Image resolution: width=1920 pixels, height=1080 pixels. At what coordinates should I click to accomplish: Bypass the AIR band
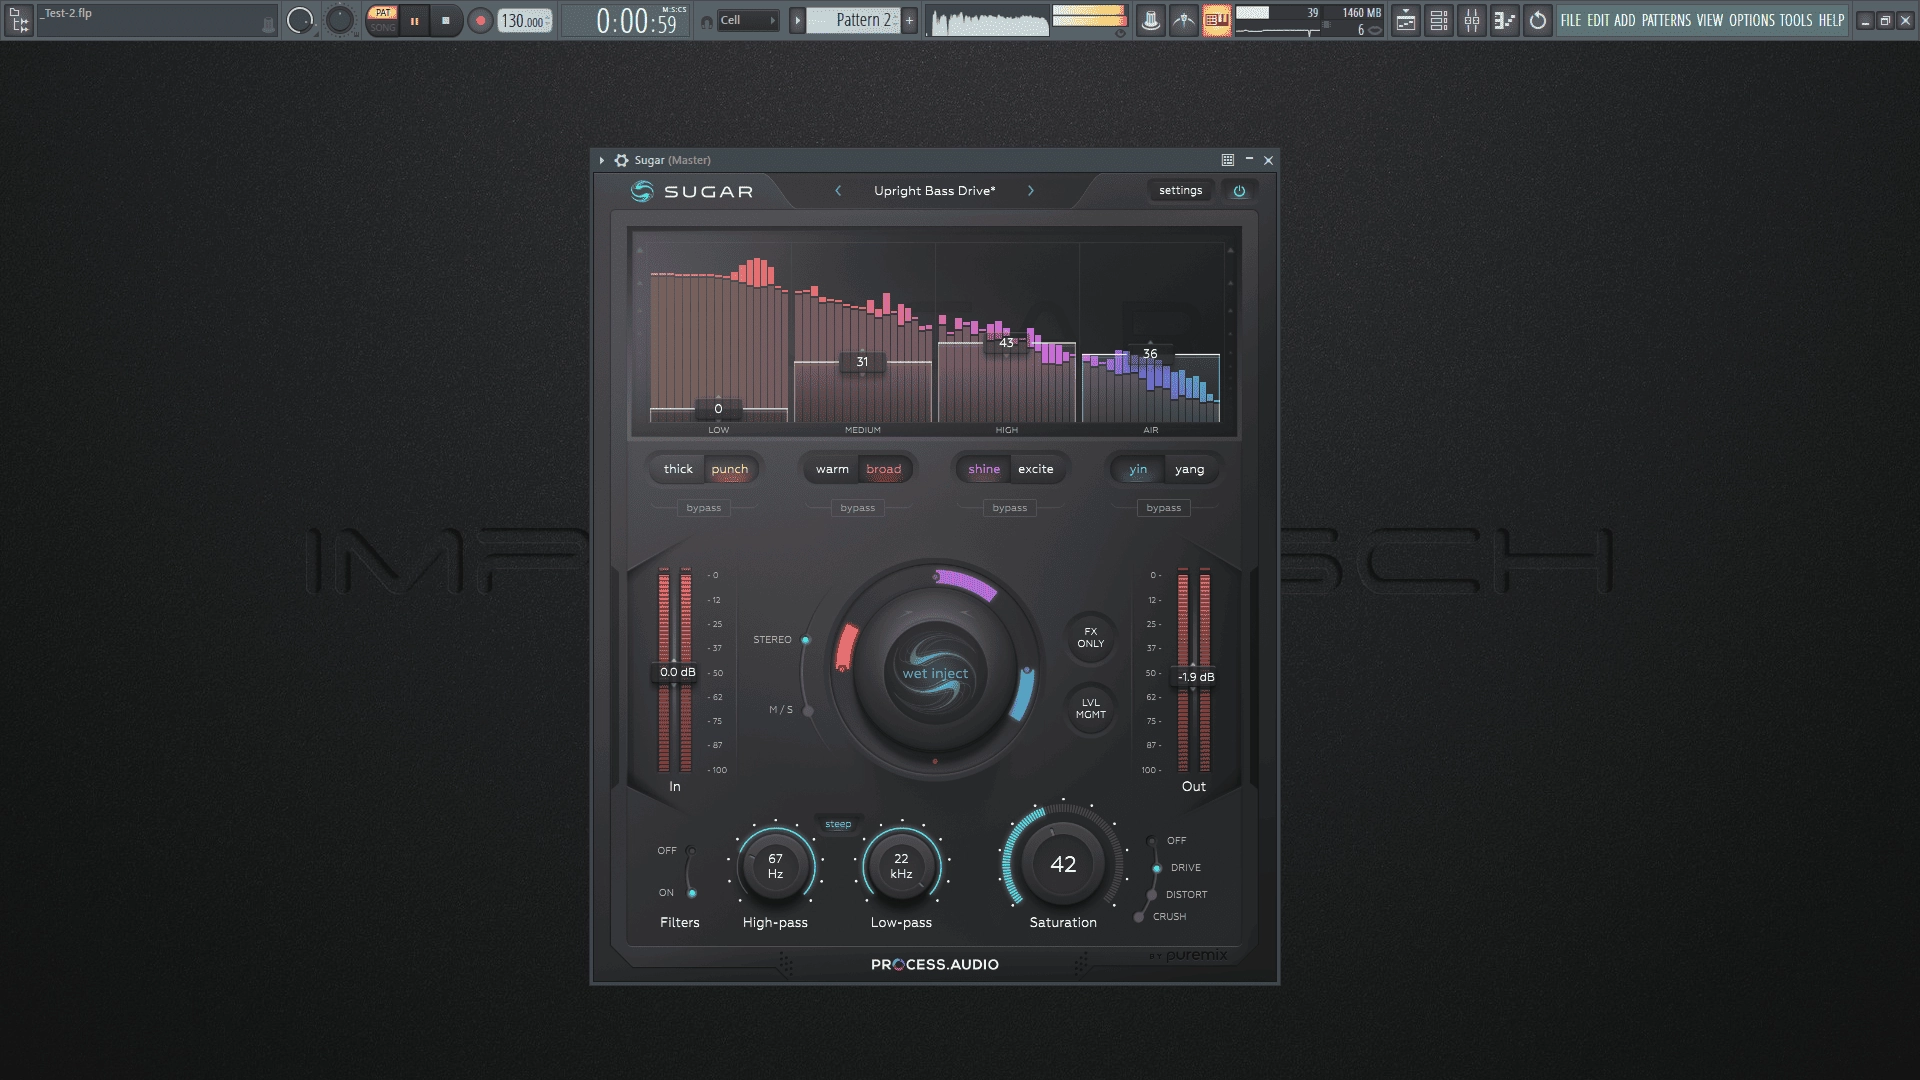(1164, 508)
